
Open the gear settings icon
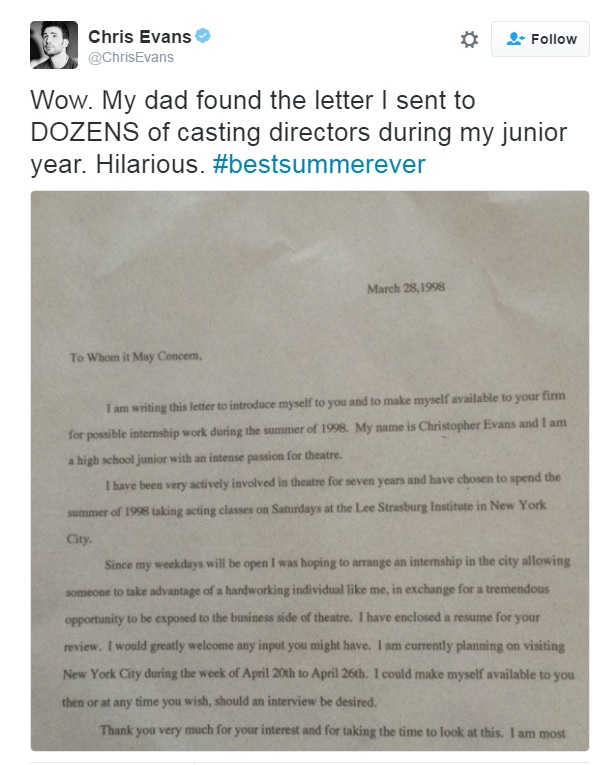(469, 40)
